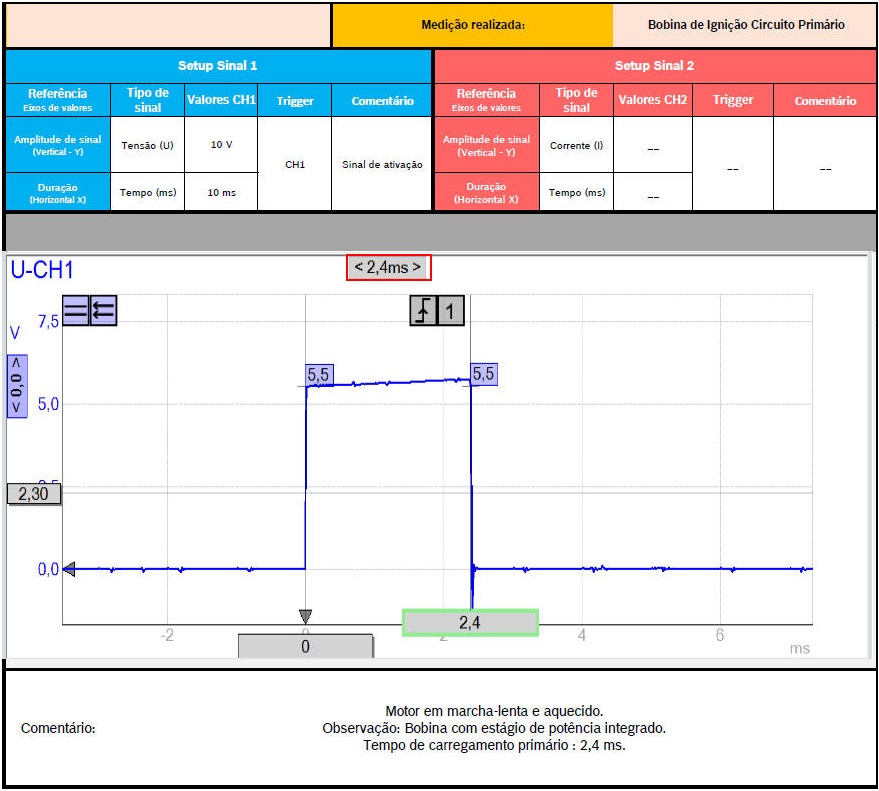This screenshot has height=791, width=879.
Task: Click the 2,30 voltage cursor label
Action: pyautogui.click(x=34, y=493)
